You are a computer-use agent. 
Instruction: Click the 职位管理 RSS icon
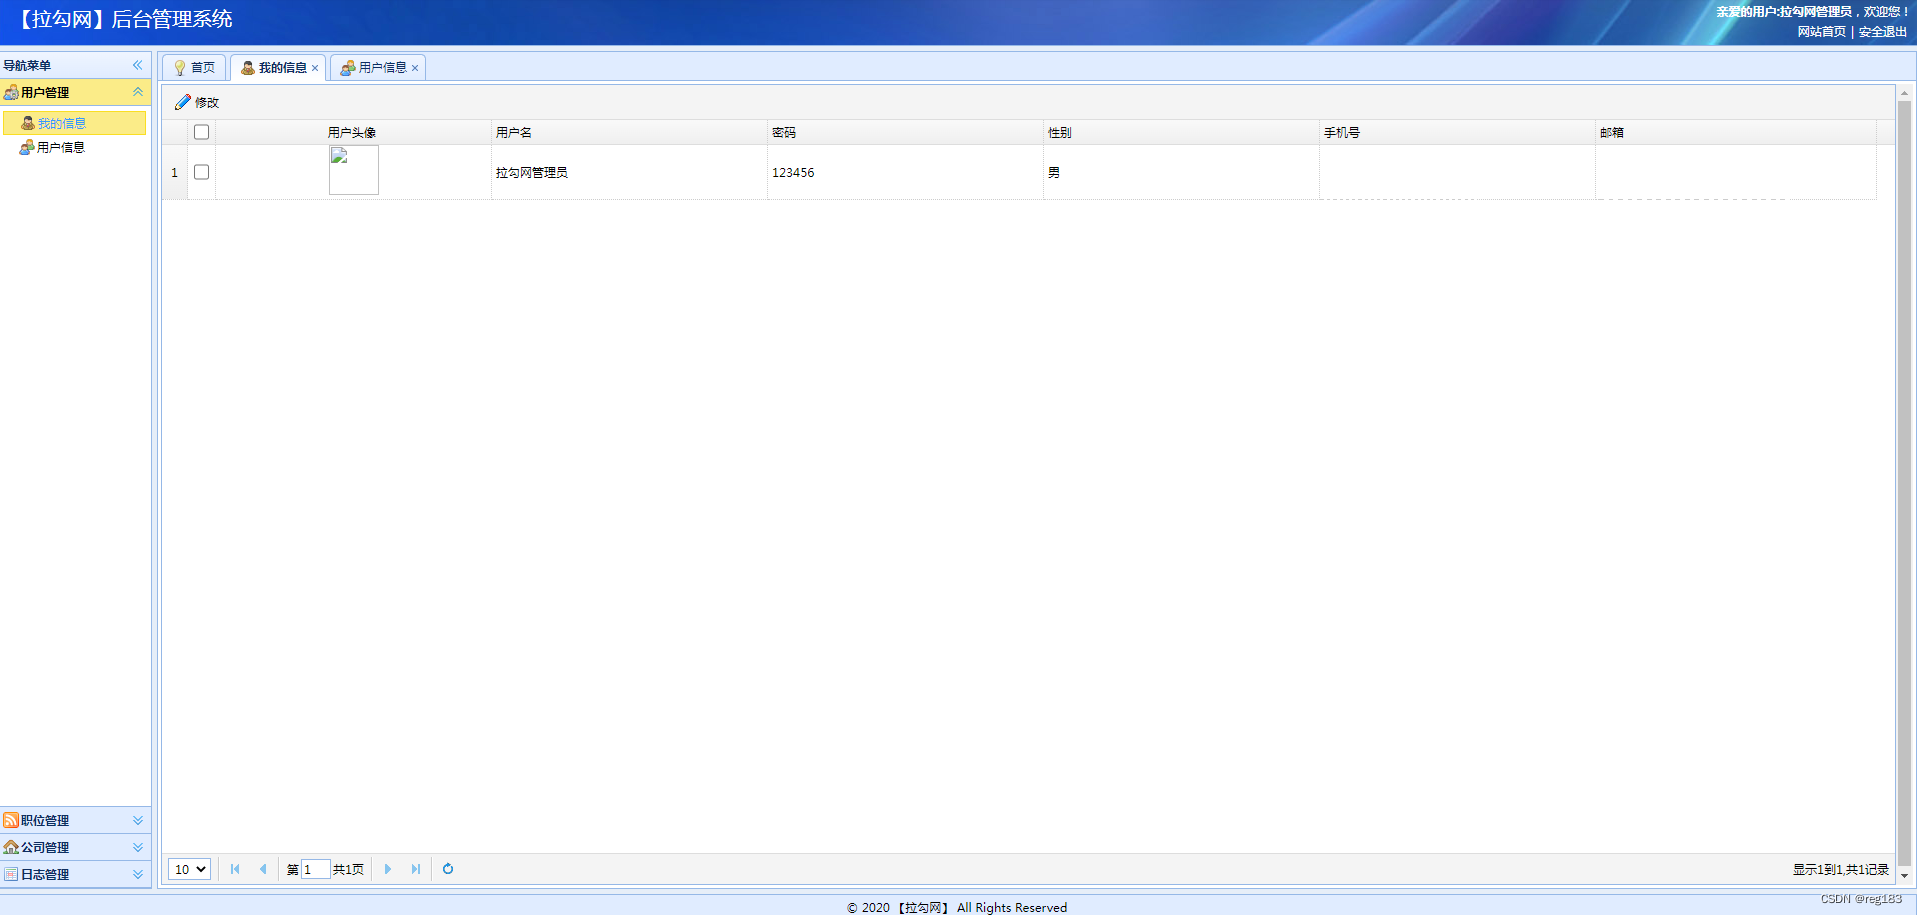click(x=11, y=820)
